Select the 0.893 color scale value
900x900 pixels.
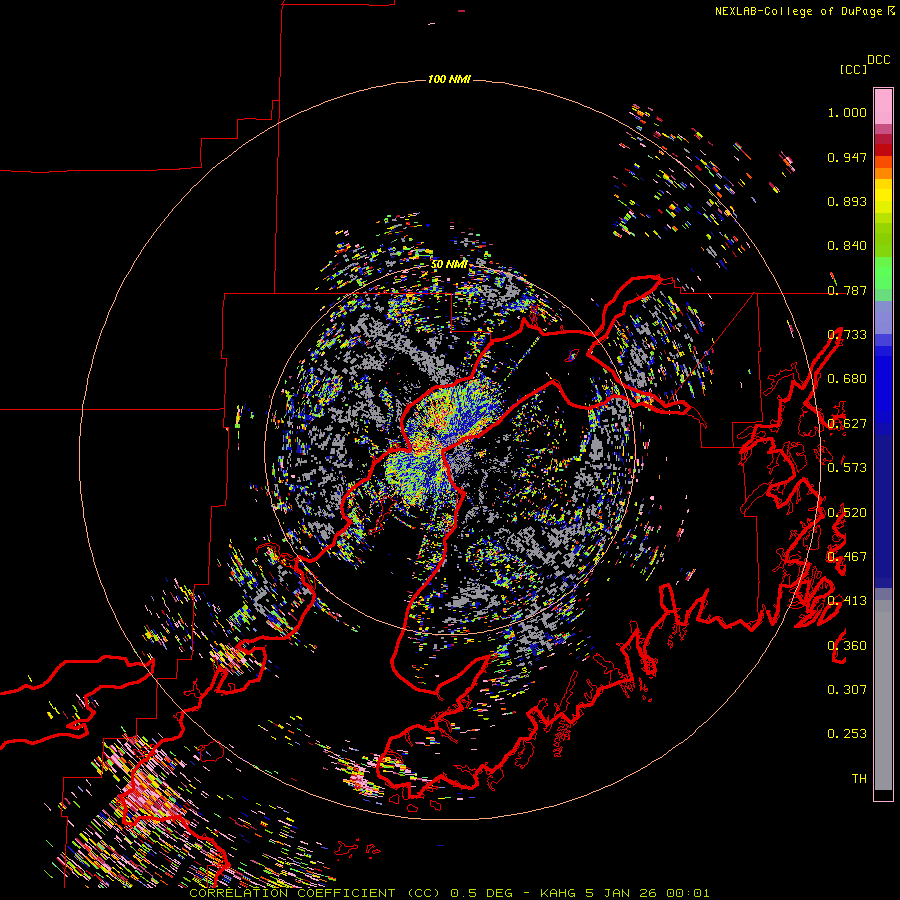[847, 201]
